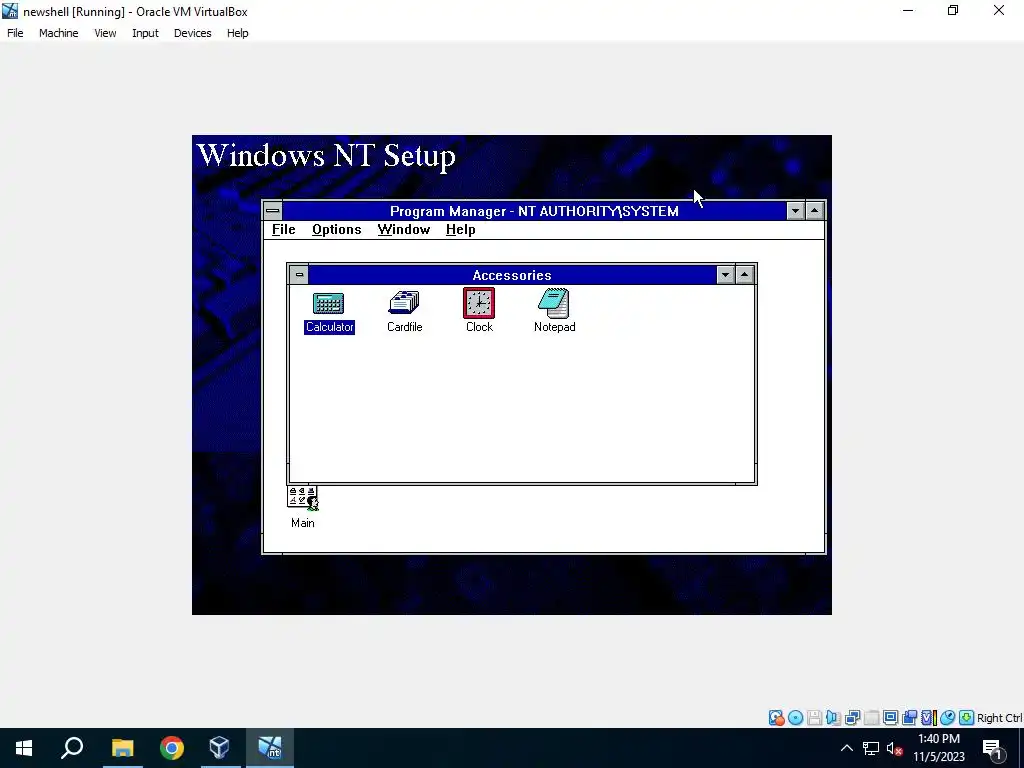
Task: Open Google Chrome from the taskbar
Action: point(171,748)
